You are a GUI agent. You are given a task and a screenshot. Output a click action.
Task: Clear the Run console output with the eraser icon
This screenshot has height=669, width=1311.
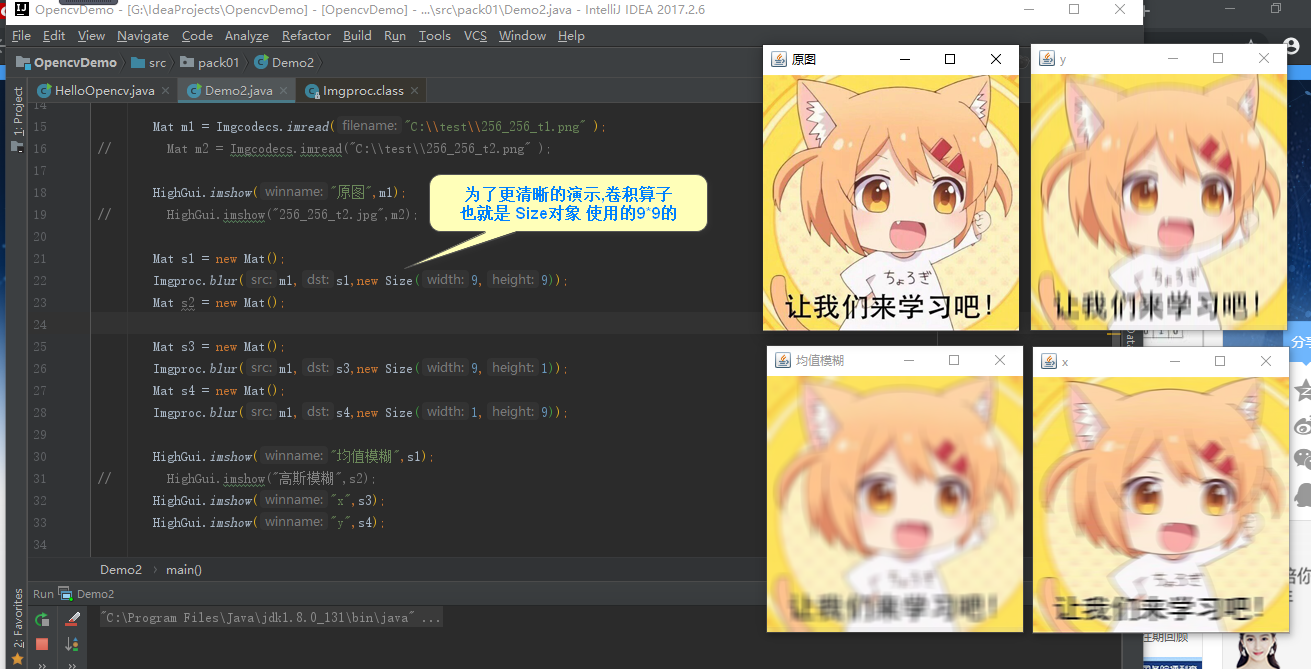[72, 620]
